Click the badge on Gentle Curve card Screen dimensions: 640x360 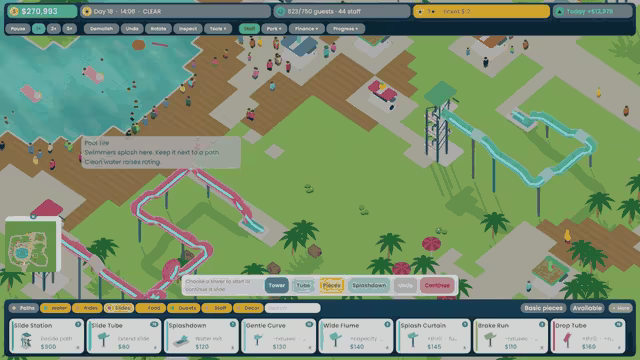(309, 324)
